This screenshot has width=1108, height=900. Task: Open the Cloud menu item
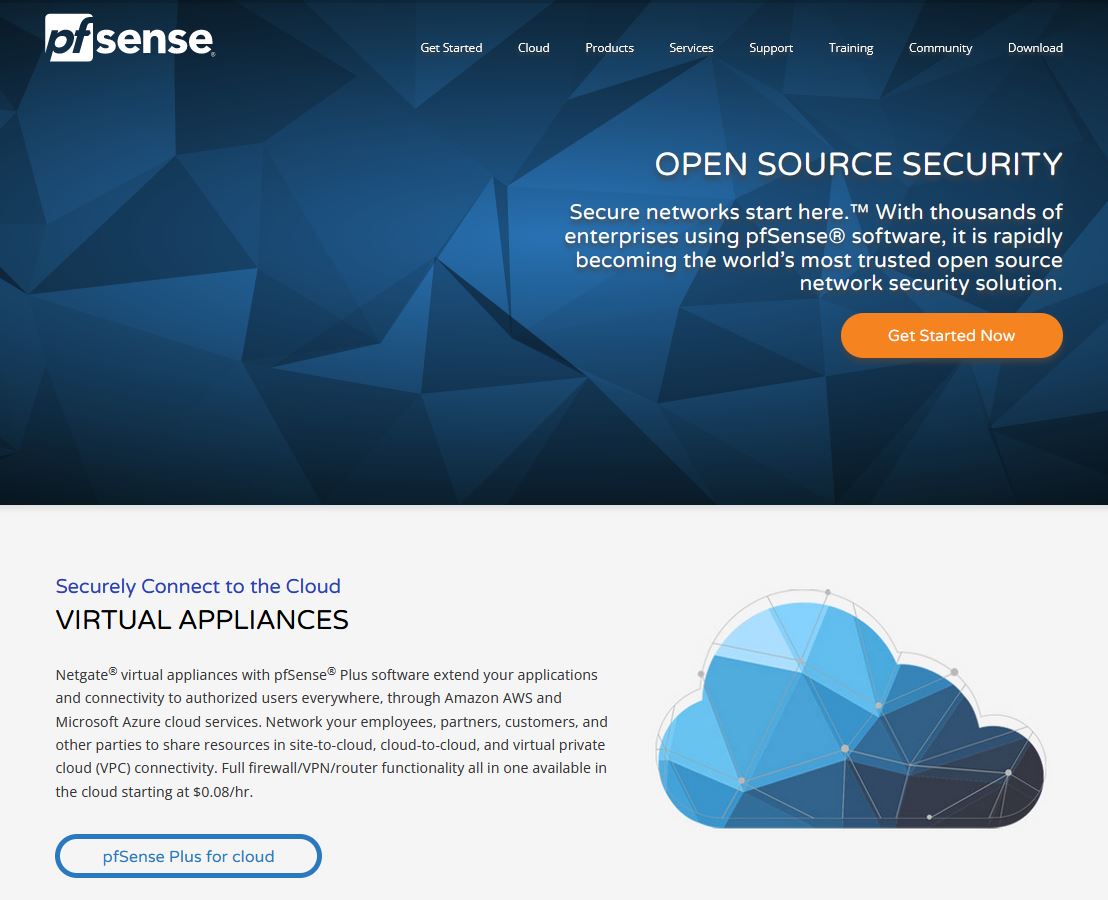click(x=534, y=48)
